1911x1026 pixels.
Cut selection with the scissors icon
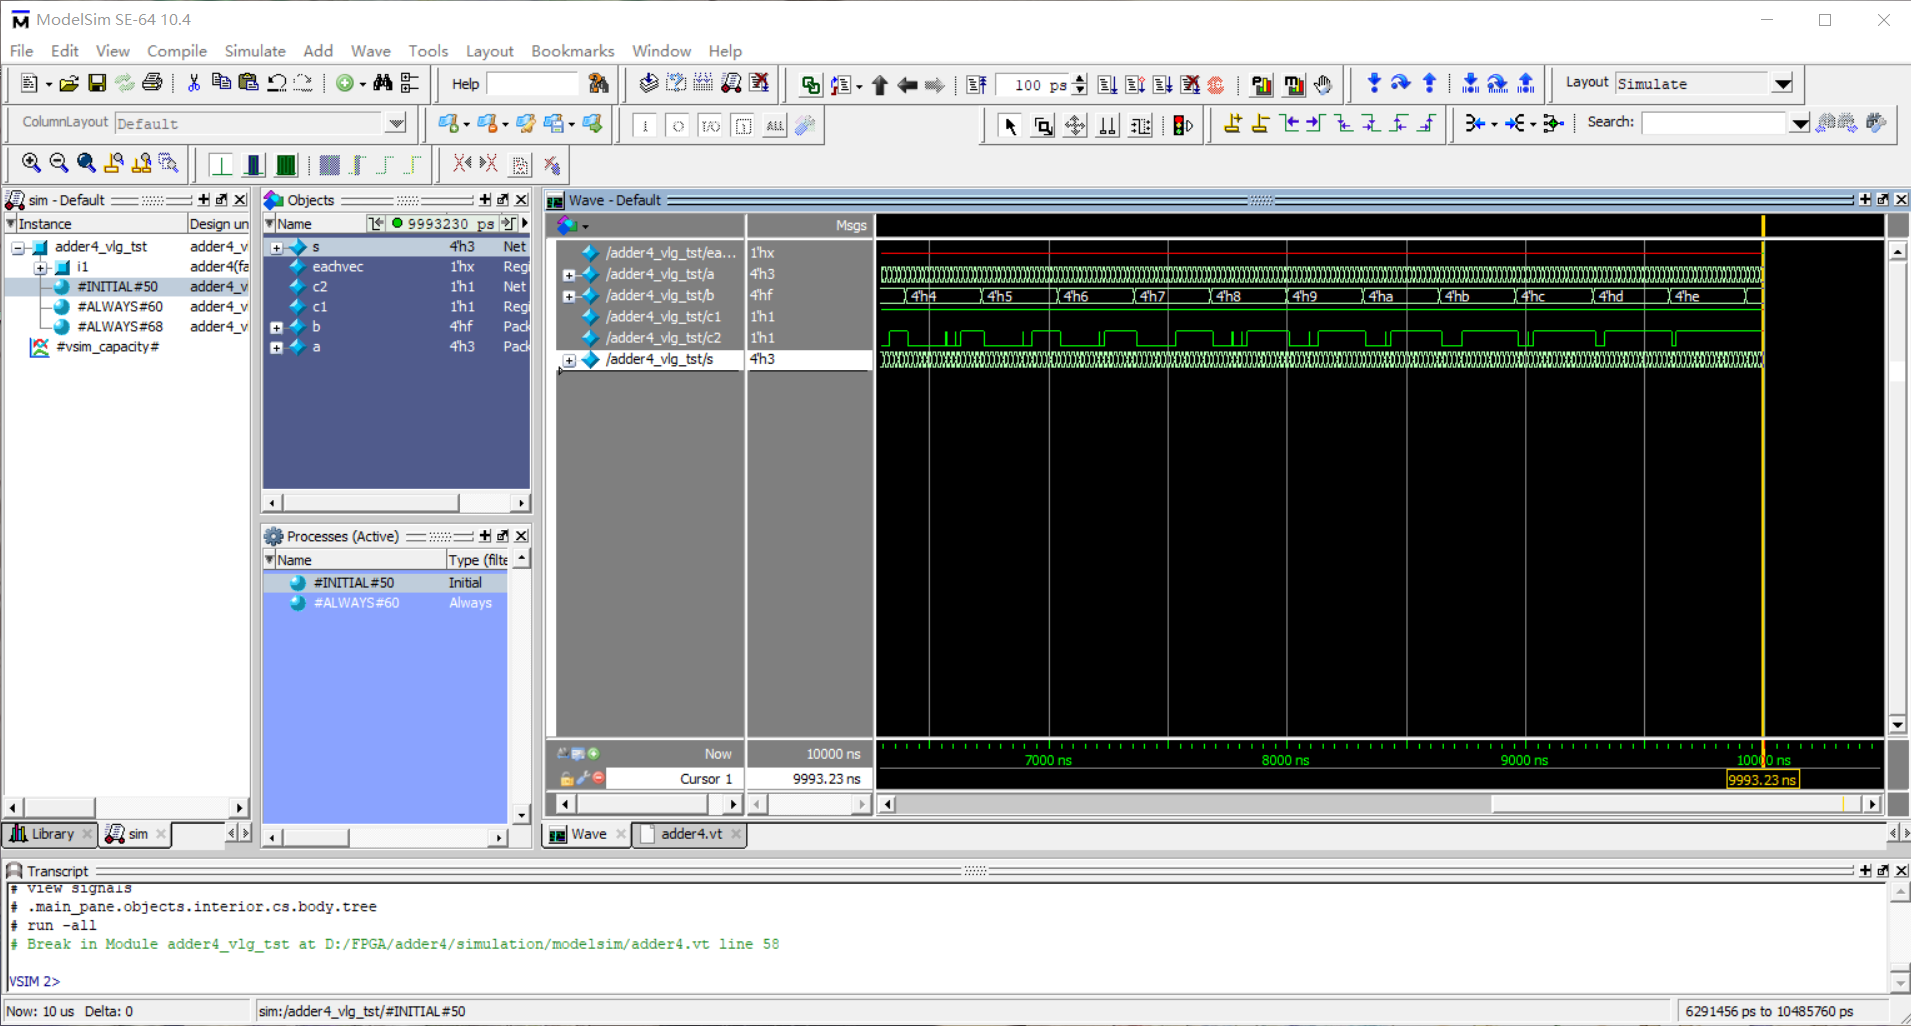pos(194,84)
